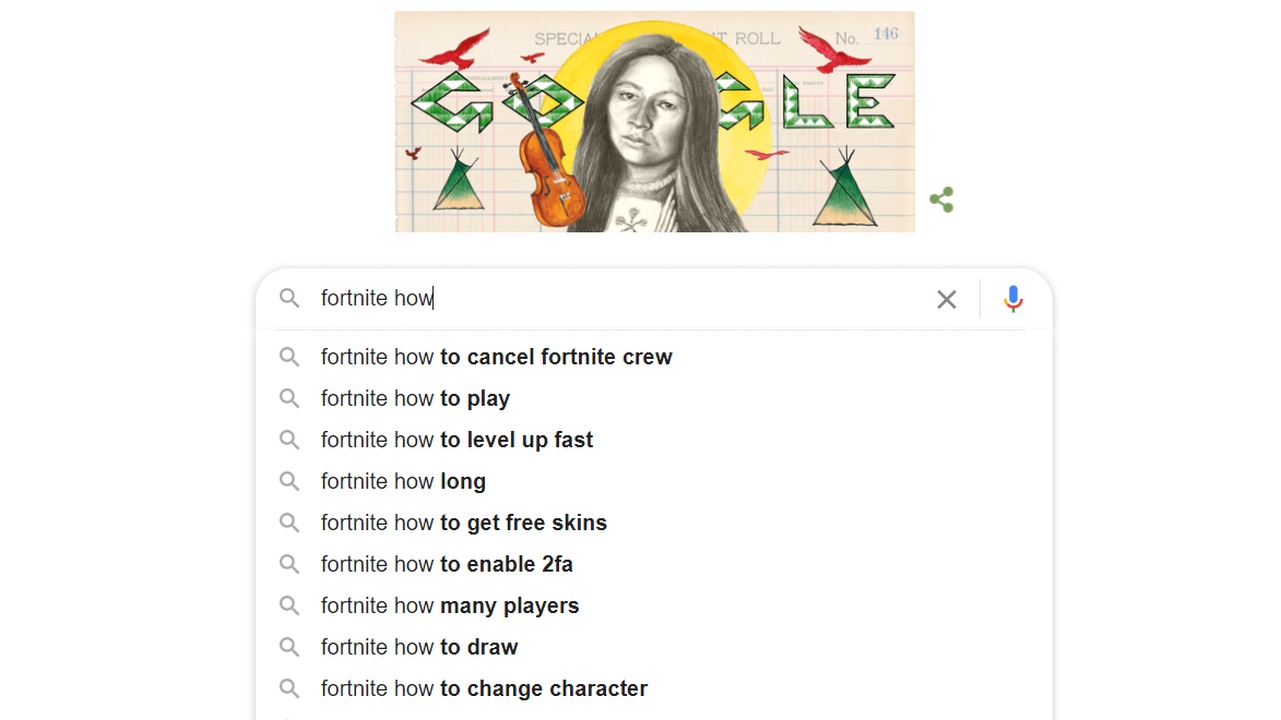This screenshot has height=720, width=1281.
Task: Click magnifier icon beside "how long"
Action: coord(290,481)
